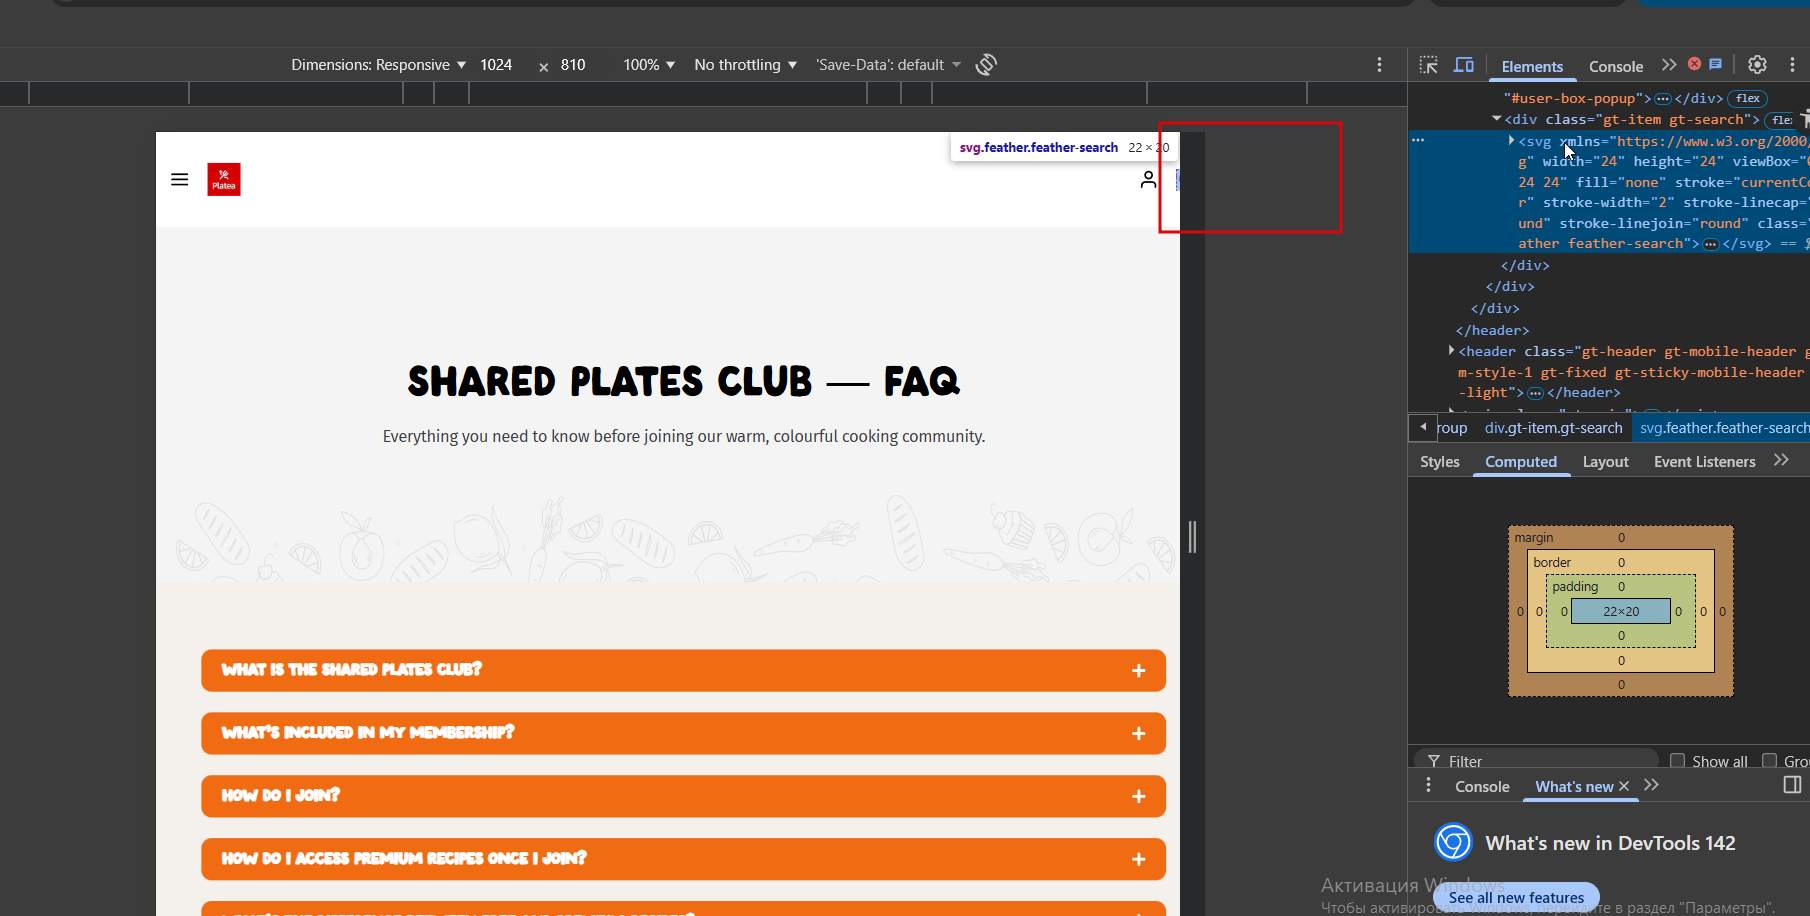
Task: Click the flex badge next to #user-box-popup div
Action: 1748,98
